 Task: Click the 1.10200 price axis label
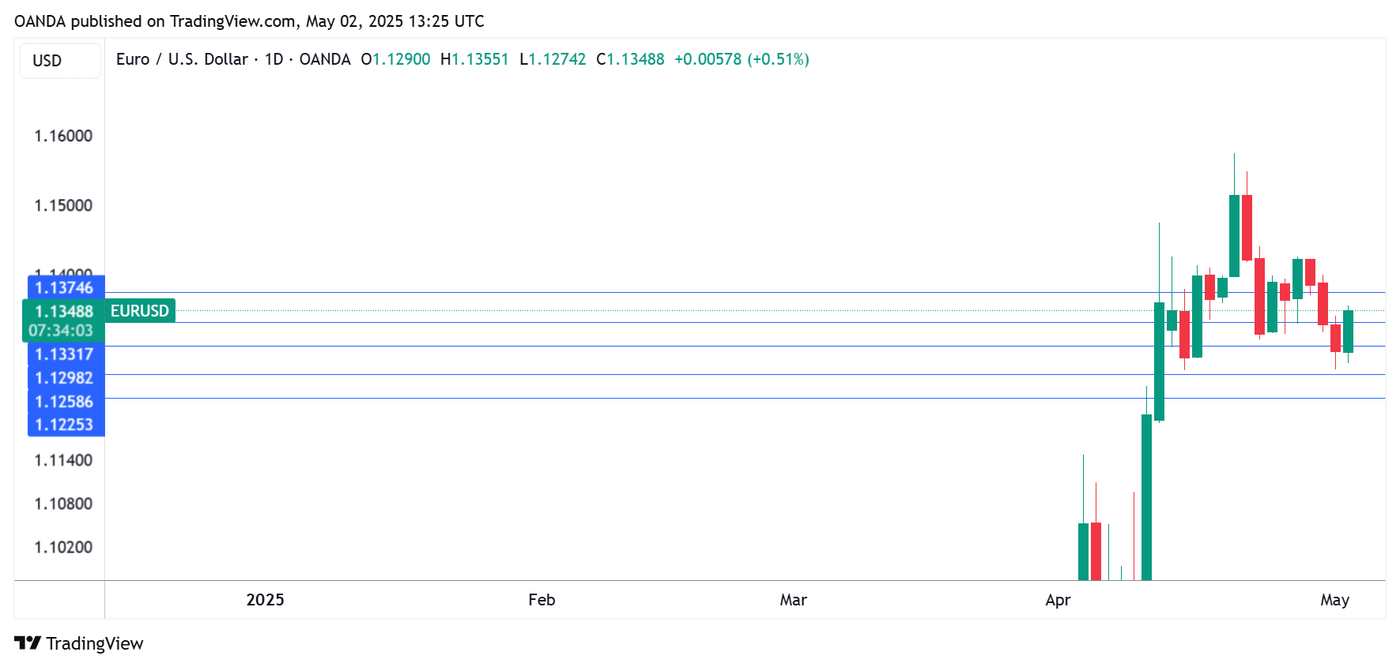(x=63, y=548)
